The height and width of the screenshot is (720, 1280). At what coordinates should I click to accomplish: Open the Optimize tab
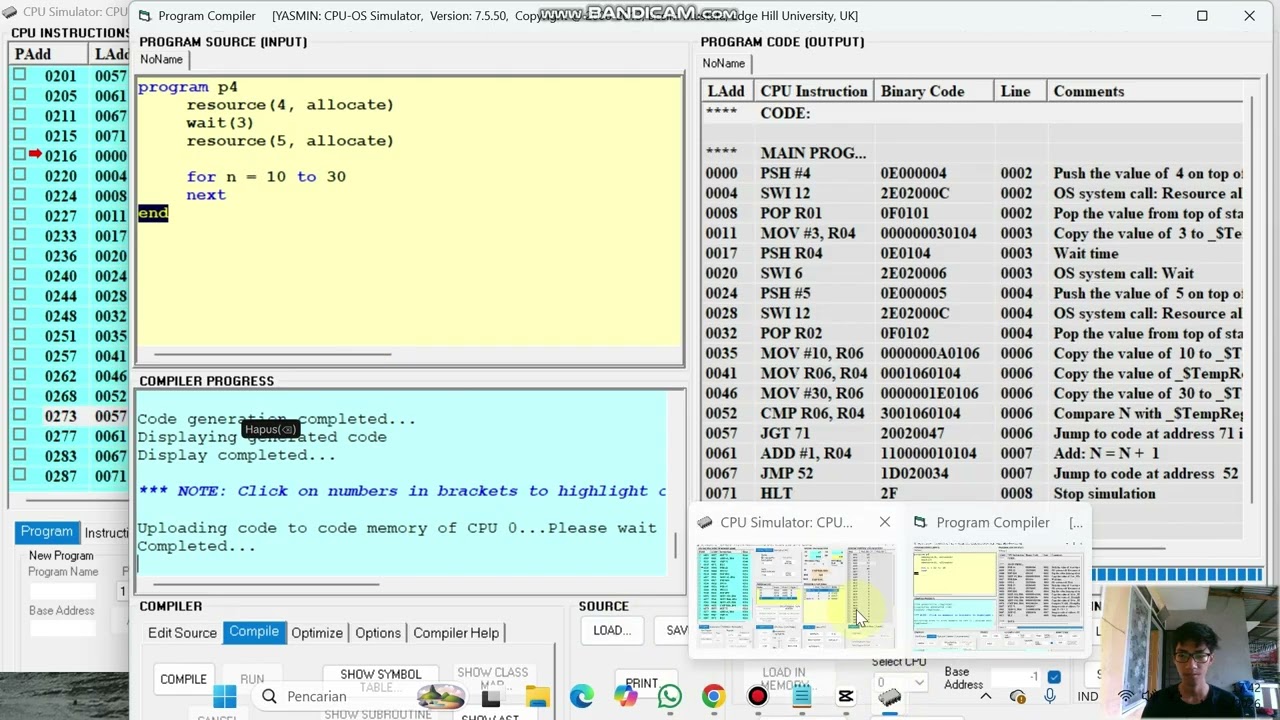[x=317, y=633]
